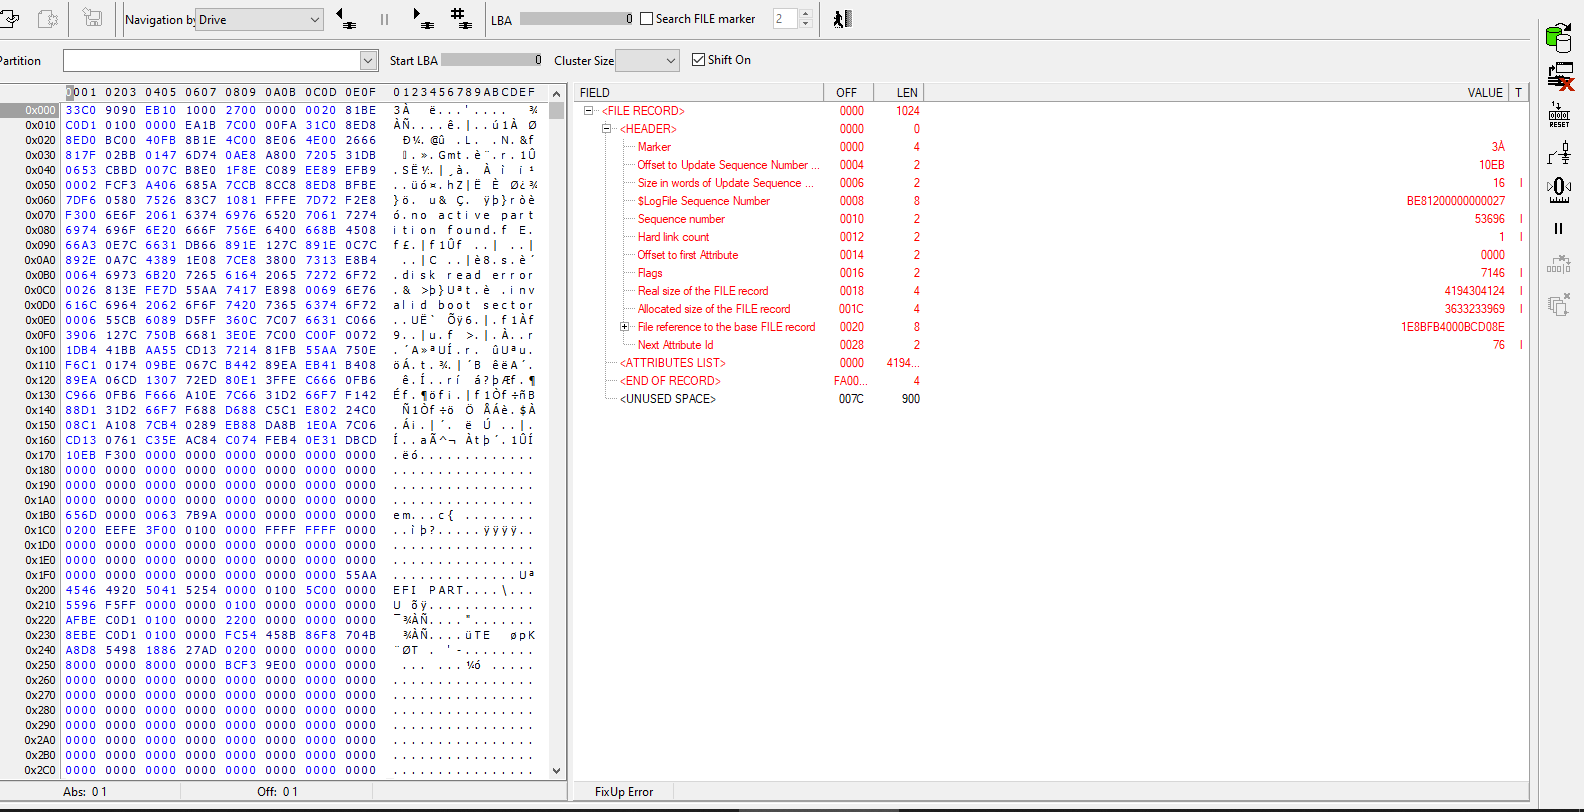Click the zero calibration ruler icon
This screenshot has height=812, width=1584.
pos(1559,188)
